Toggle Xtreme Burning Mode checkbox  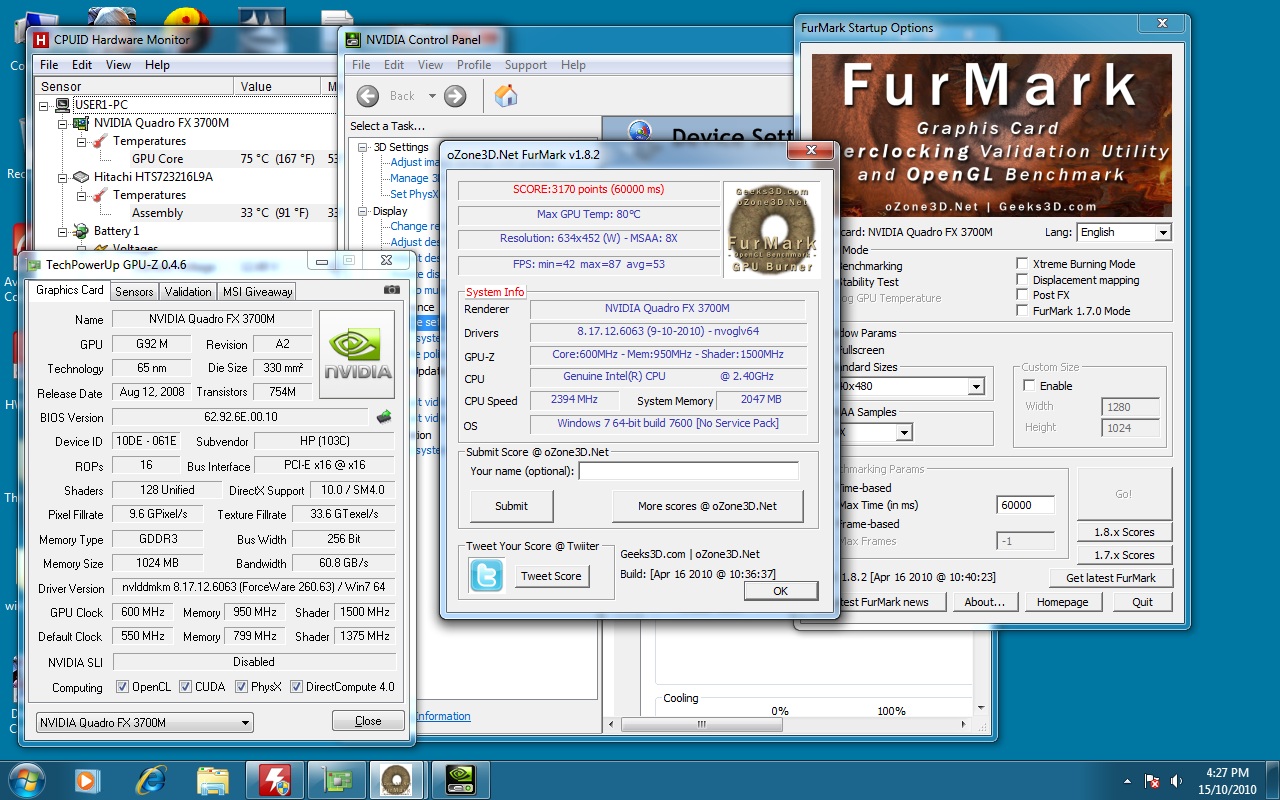[x=1022, y=264]
